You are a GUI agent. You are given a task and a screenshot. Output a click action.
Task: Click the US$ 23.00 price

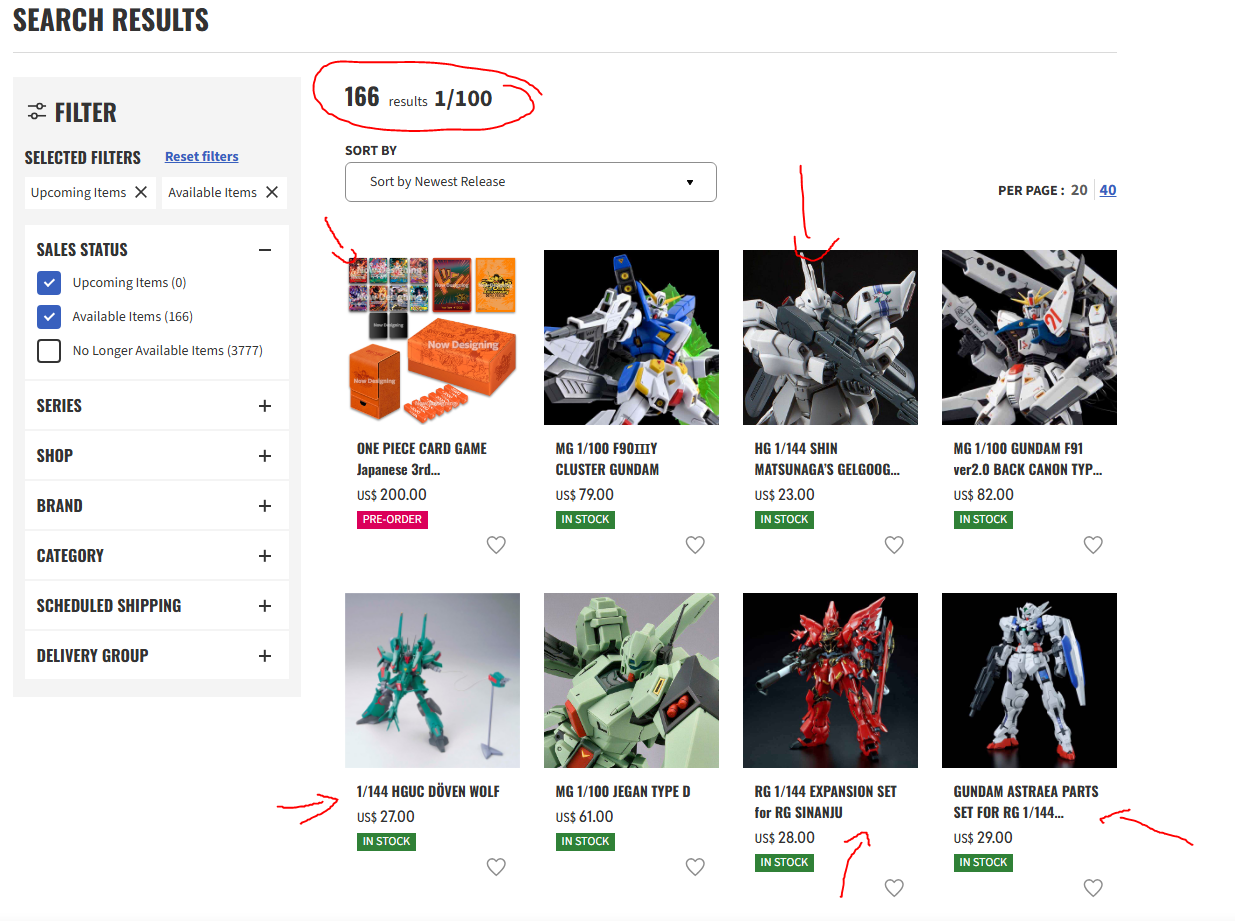pyautogui.click(x=785, y=495)
